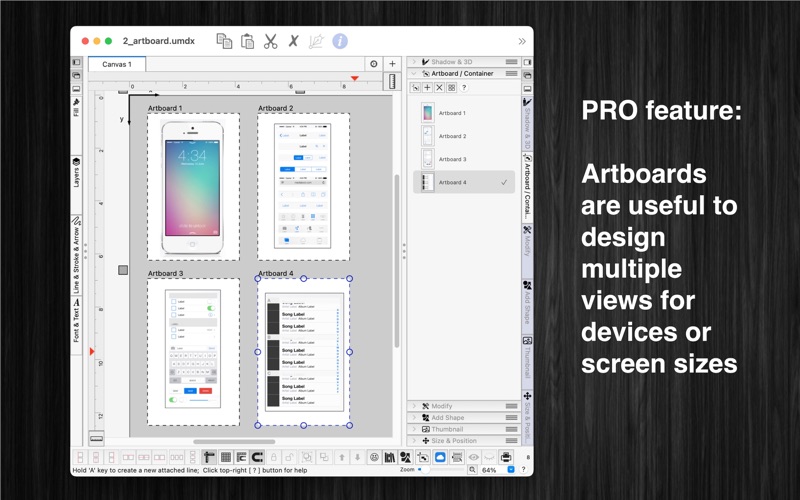Click the group objects icon

(x=307, y=457)
